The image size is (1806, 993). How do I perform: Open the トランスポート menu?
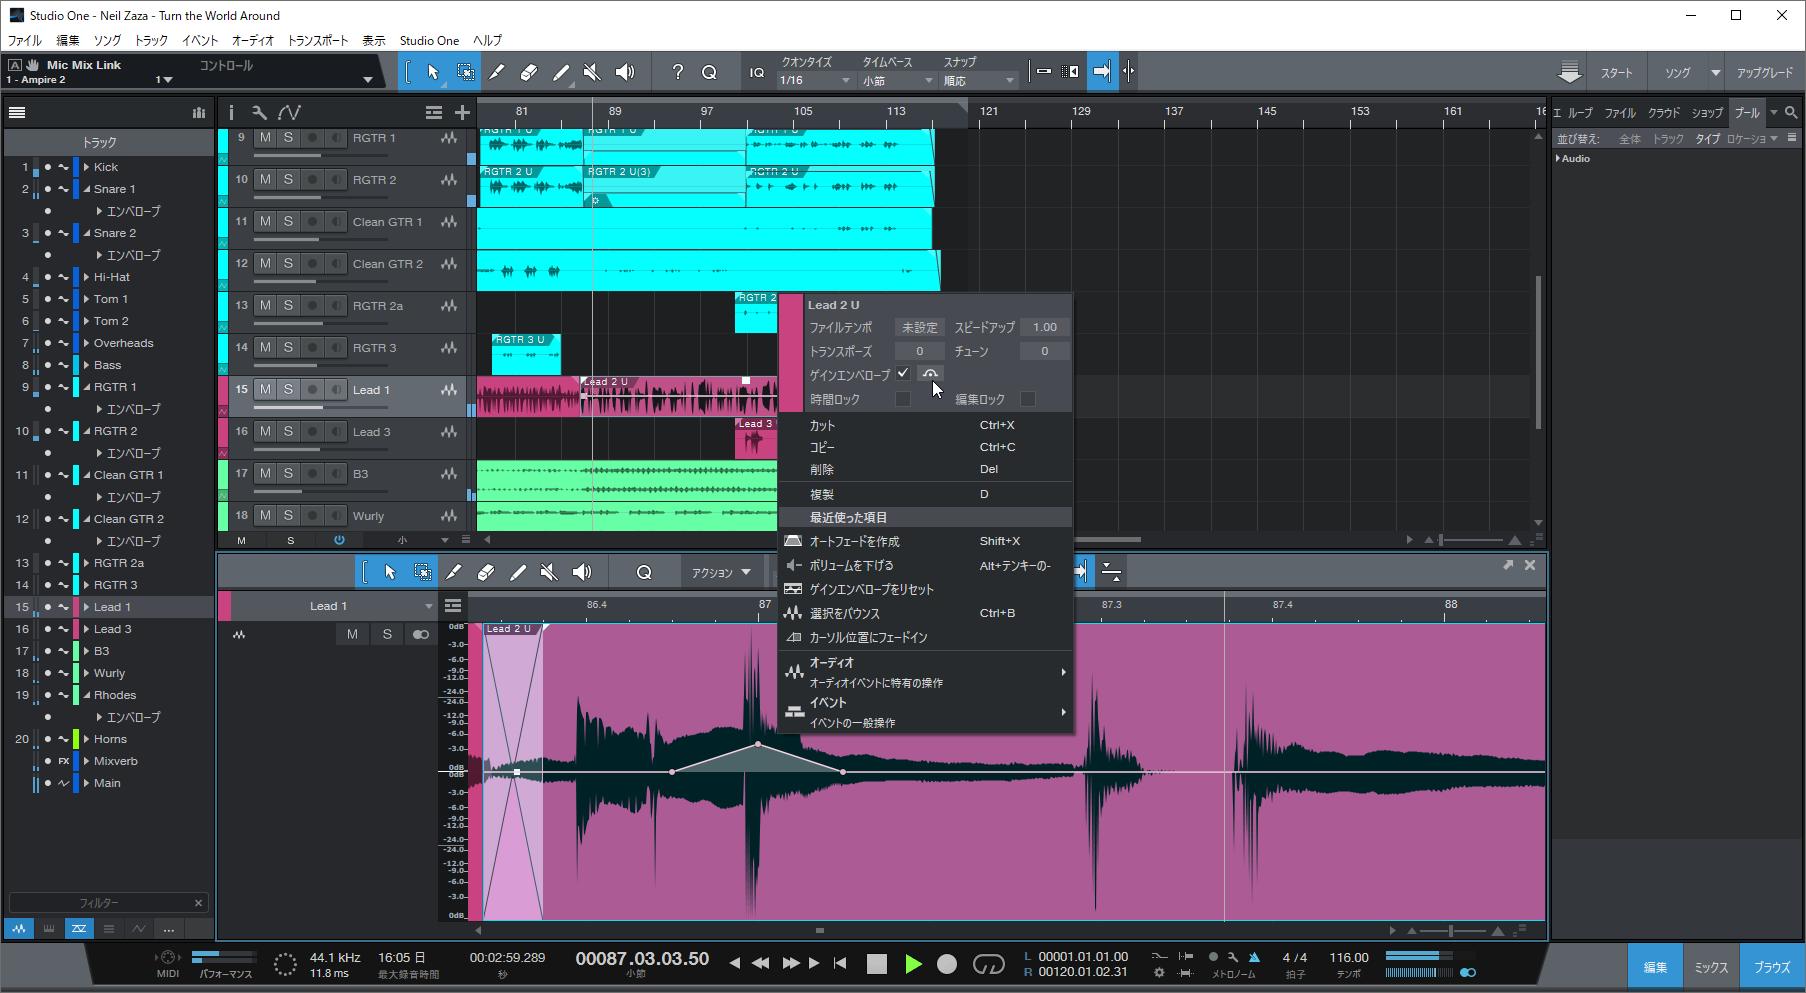[318, 41]
